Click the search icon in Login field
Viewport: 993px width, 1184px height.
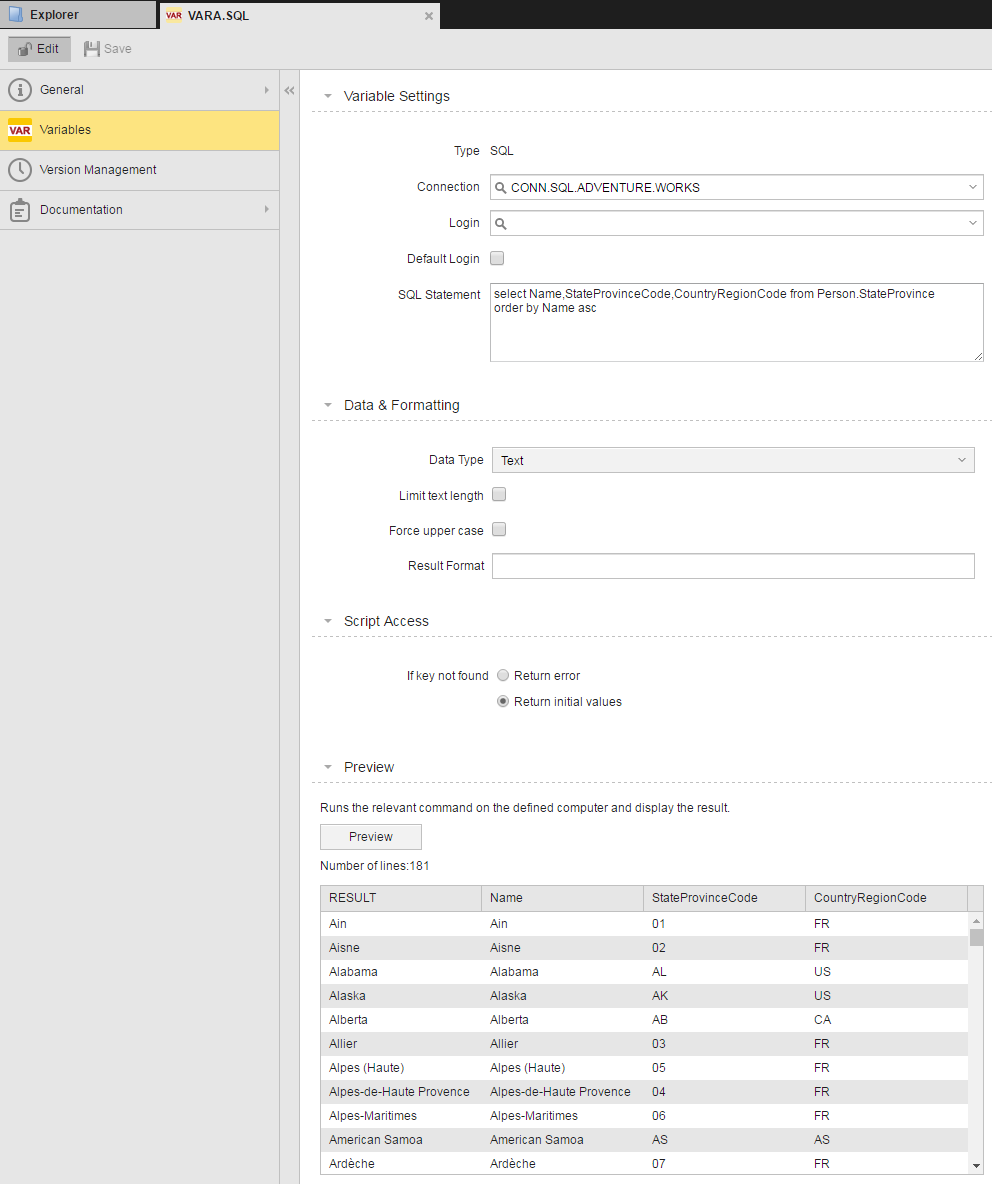click(x=501, y=224)
